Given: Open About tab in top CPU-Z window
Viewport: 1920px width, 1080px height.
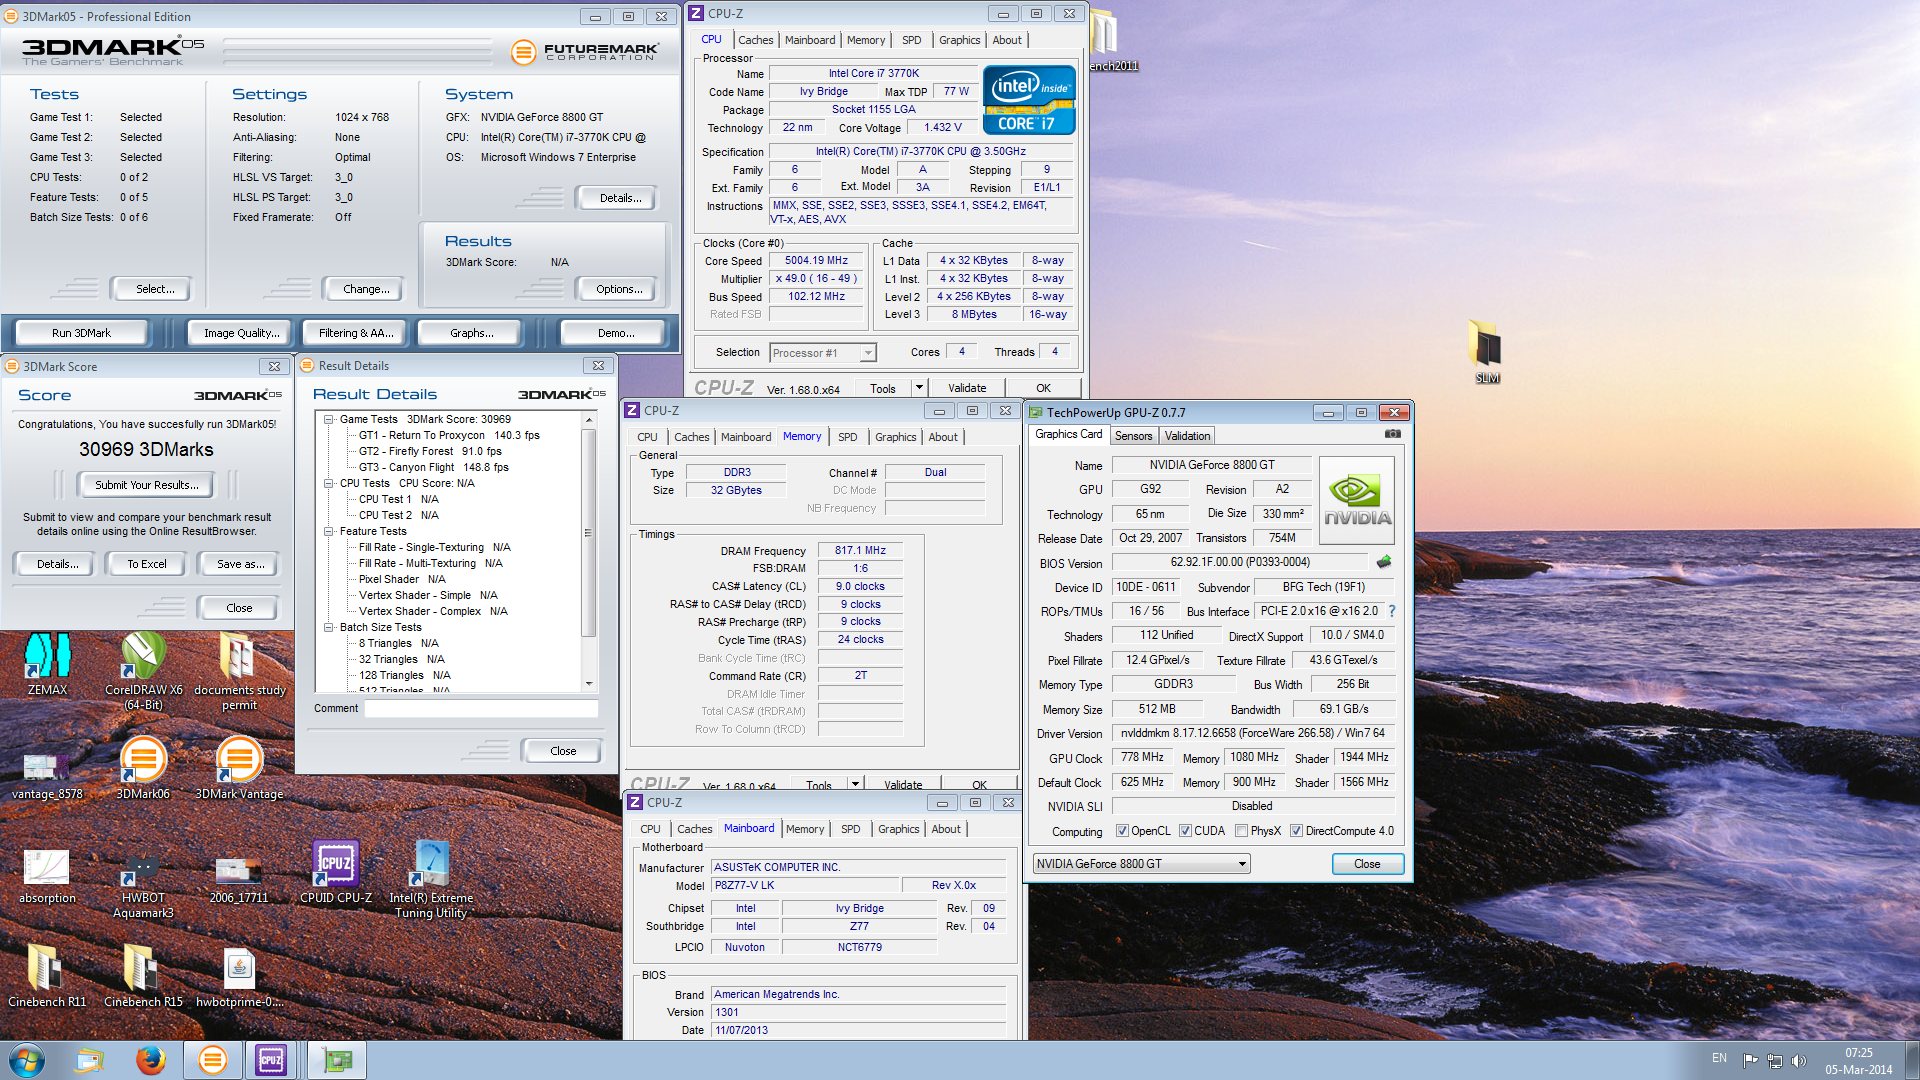Looking at the screenshot, I should pyautogui.click(x=1007, y=40).
